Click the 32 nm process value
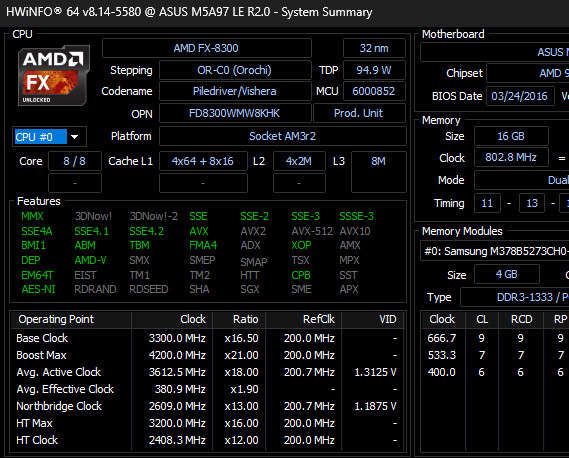569x458 pixels. point(374,48)
